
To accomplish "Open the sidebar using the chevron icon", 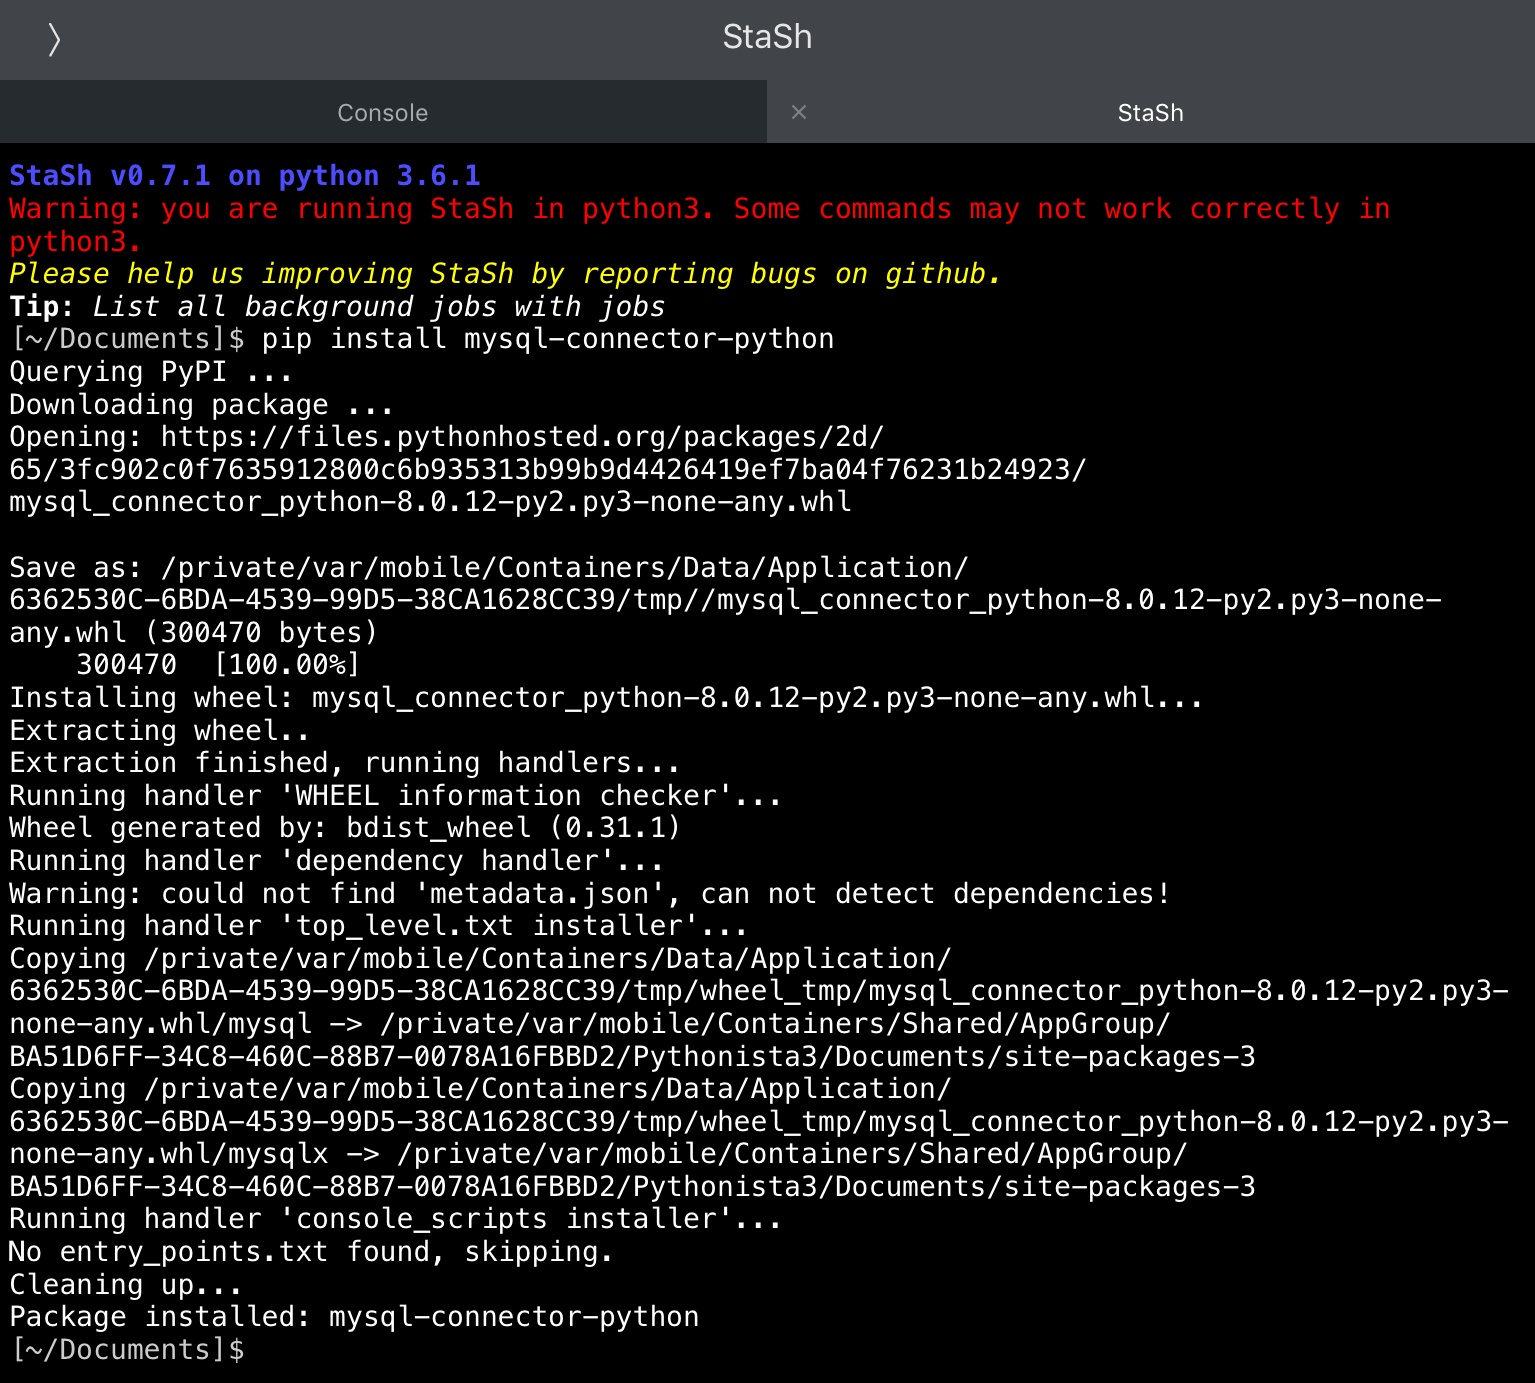I will coord(54,39).
